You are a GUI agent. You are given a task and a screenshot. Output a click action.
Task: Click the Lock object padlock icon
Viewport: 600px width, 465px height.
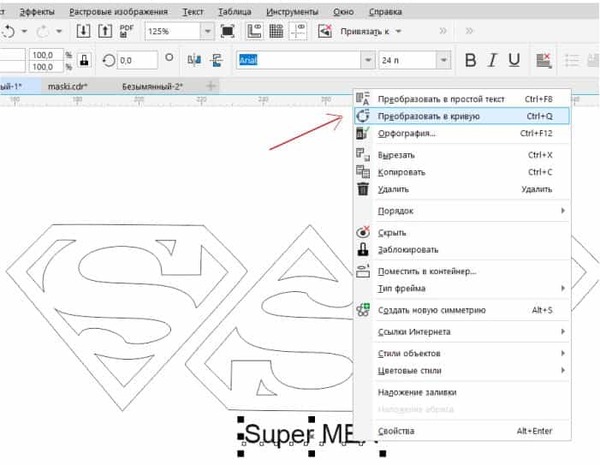click(x=363, y=249)
